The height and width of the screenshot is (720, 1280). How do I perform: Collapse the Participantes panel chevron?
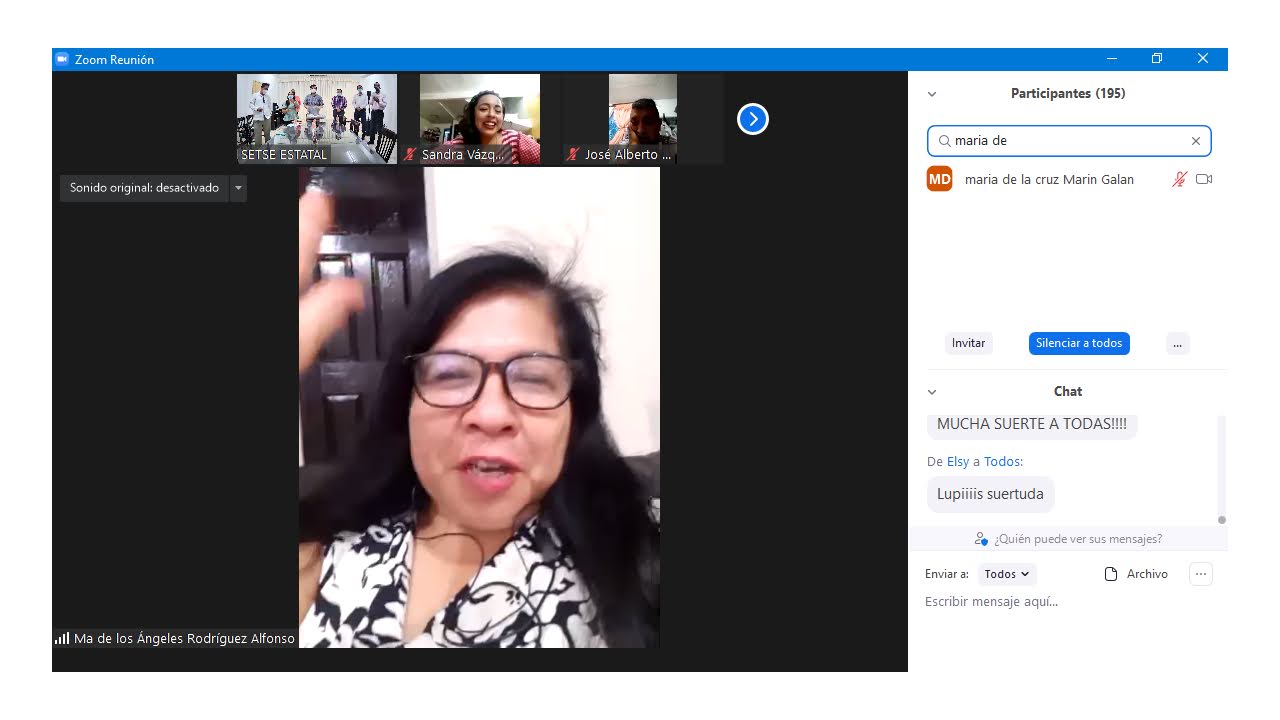tap(932, 94)
